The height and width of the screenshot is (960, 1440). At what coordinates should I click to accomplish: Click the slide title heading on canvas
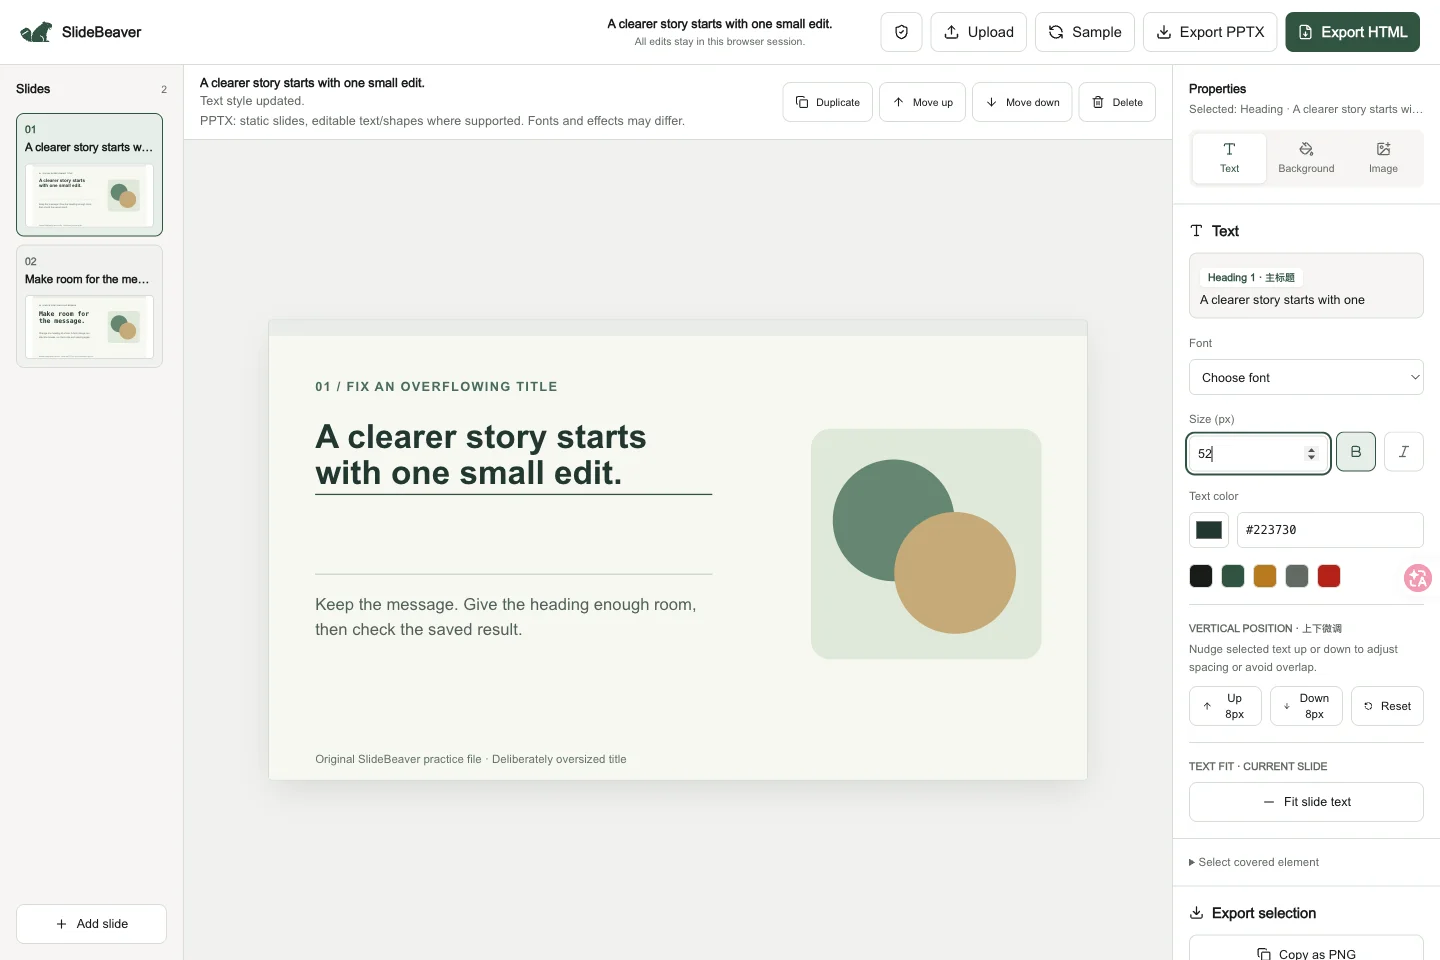tap(480, 455)
